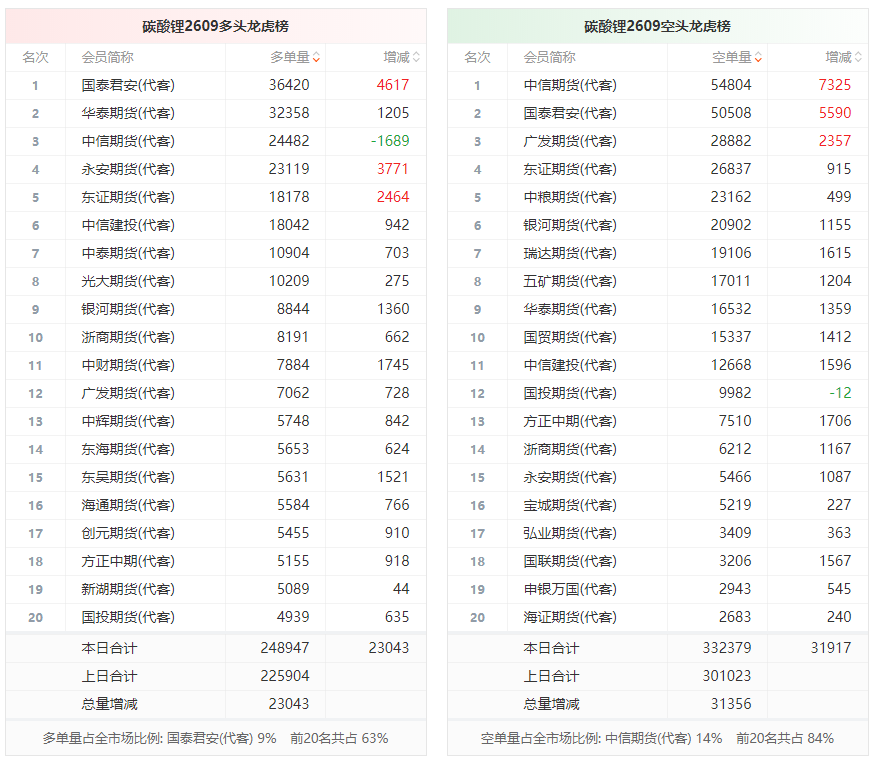Screen dimensions: 876x762
Task: Select 银河期货(代客) in long table row 9
Action: coord(128,309)
